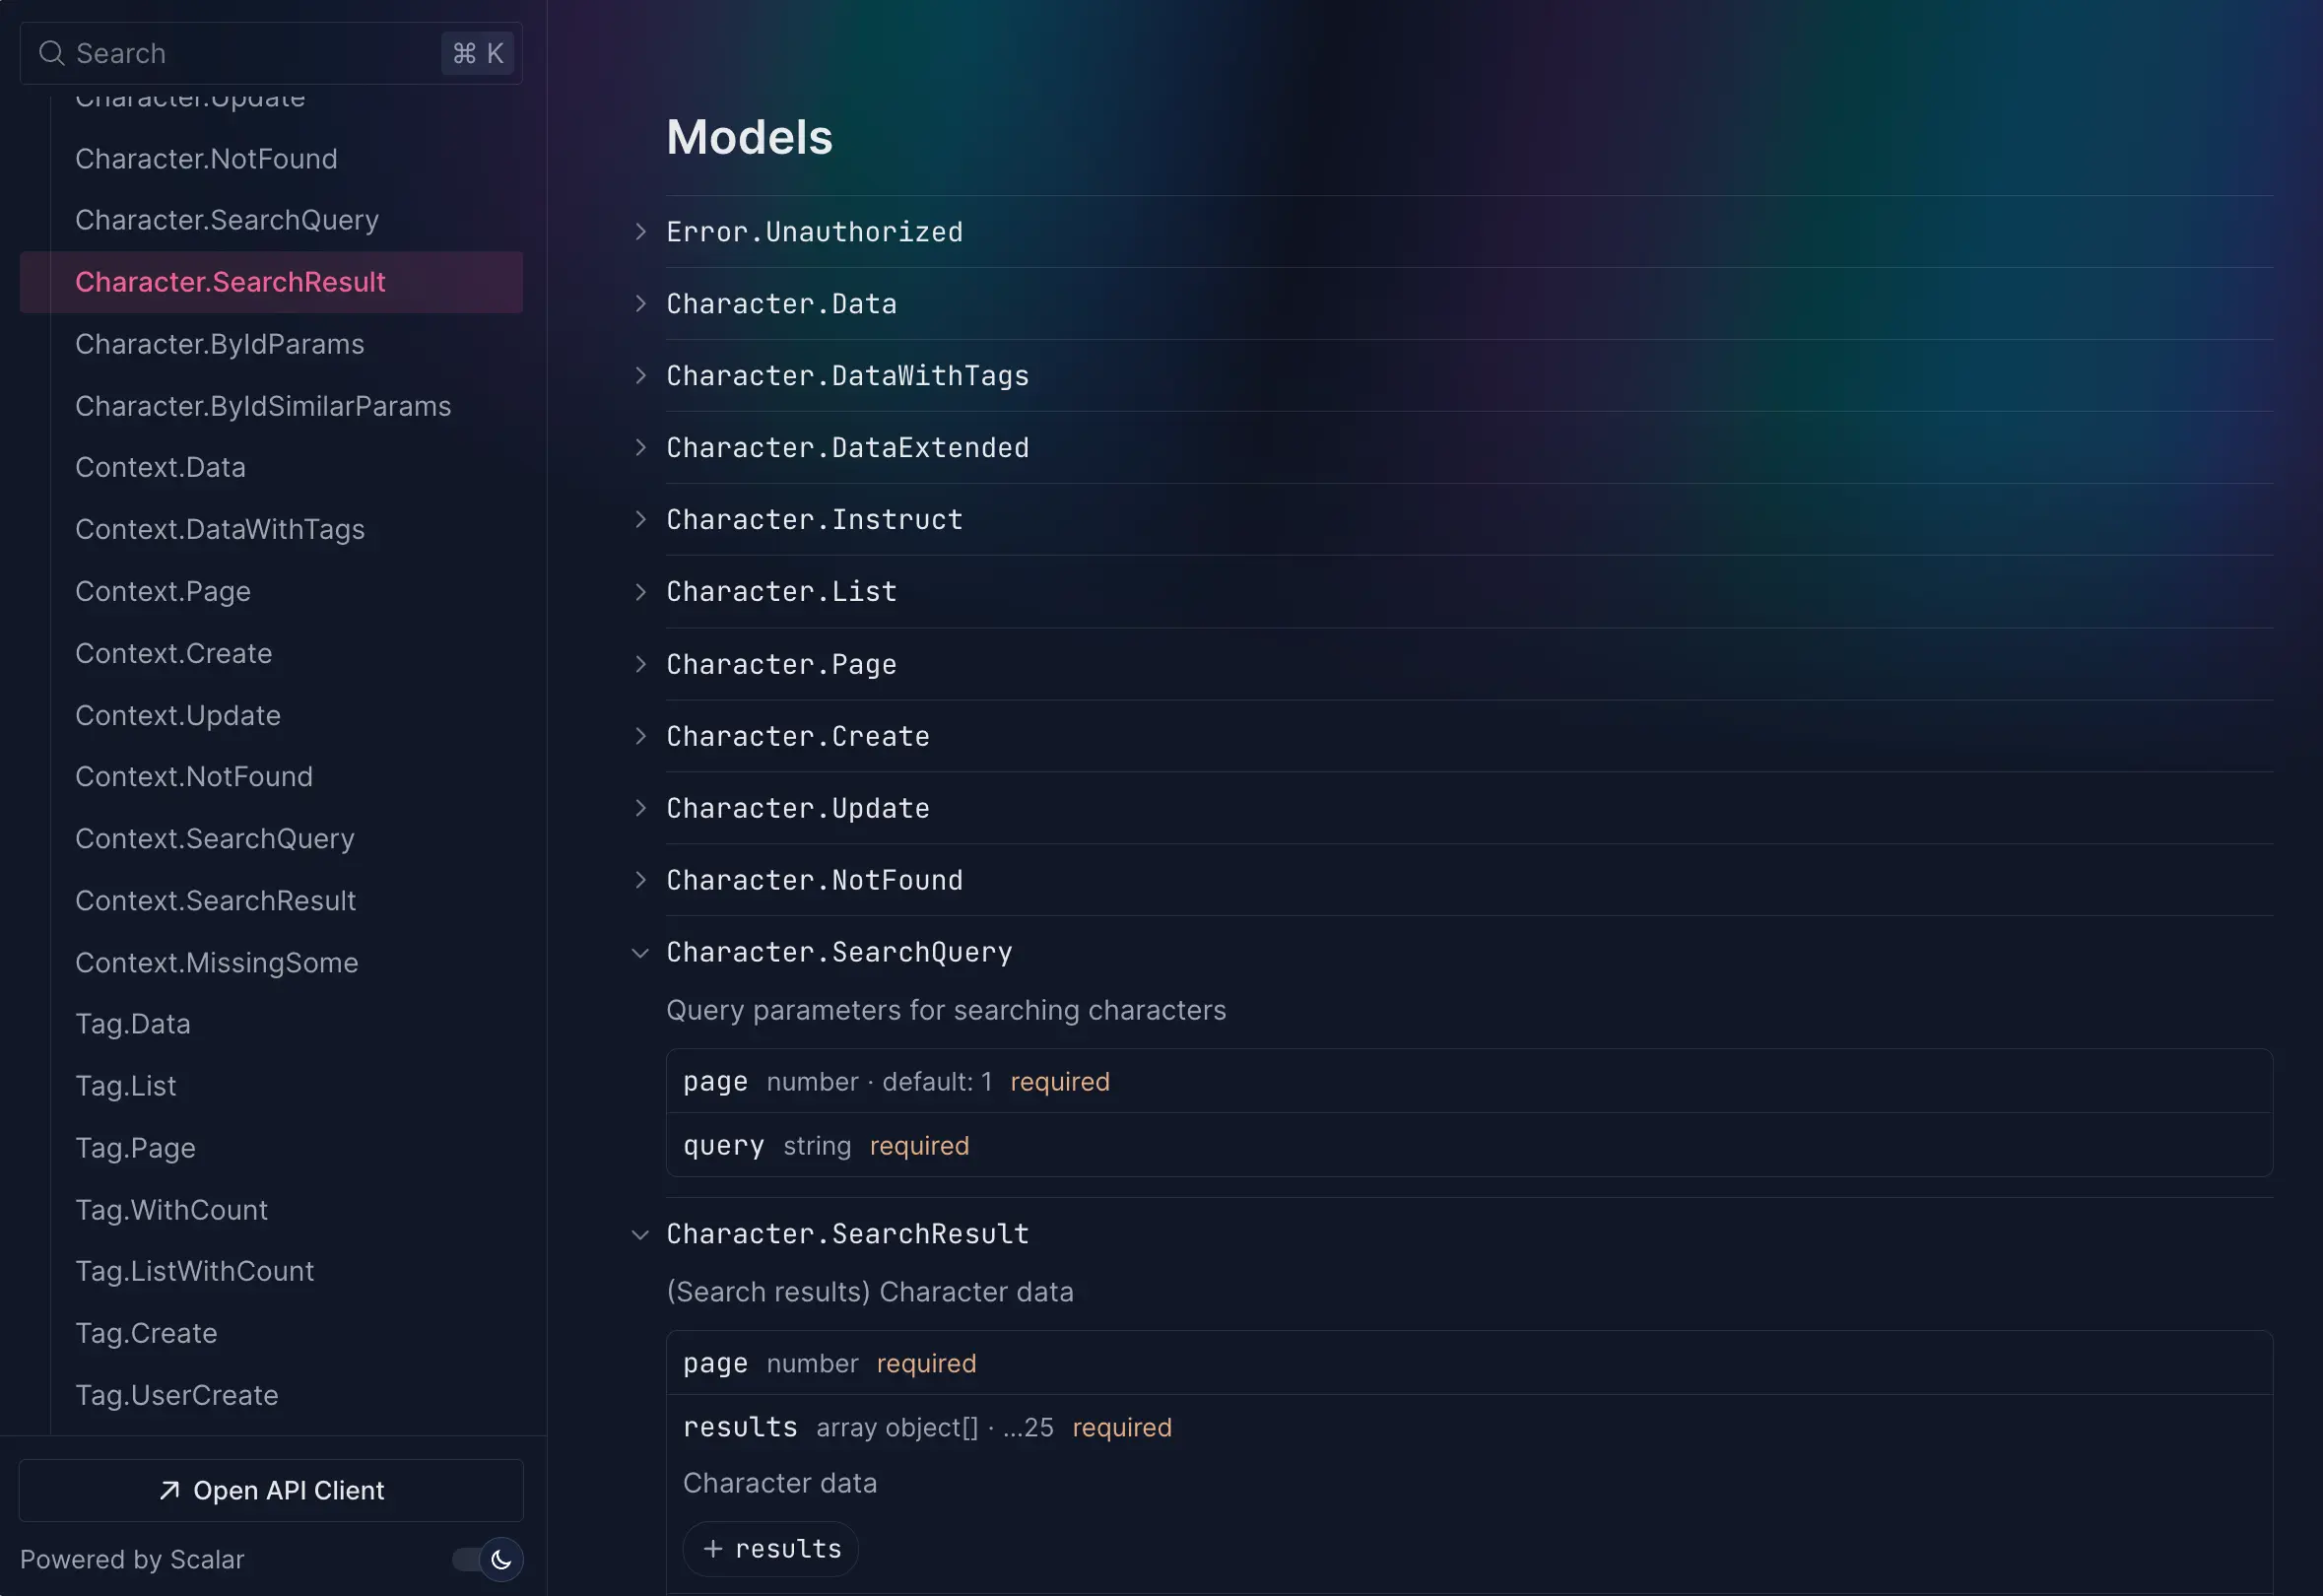Click the moon icon on theme switch
Viewport: 2323px width, 1596px height.
click(501, 1559)
